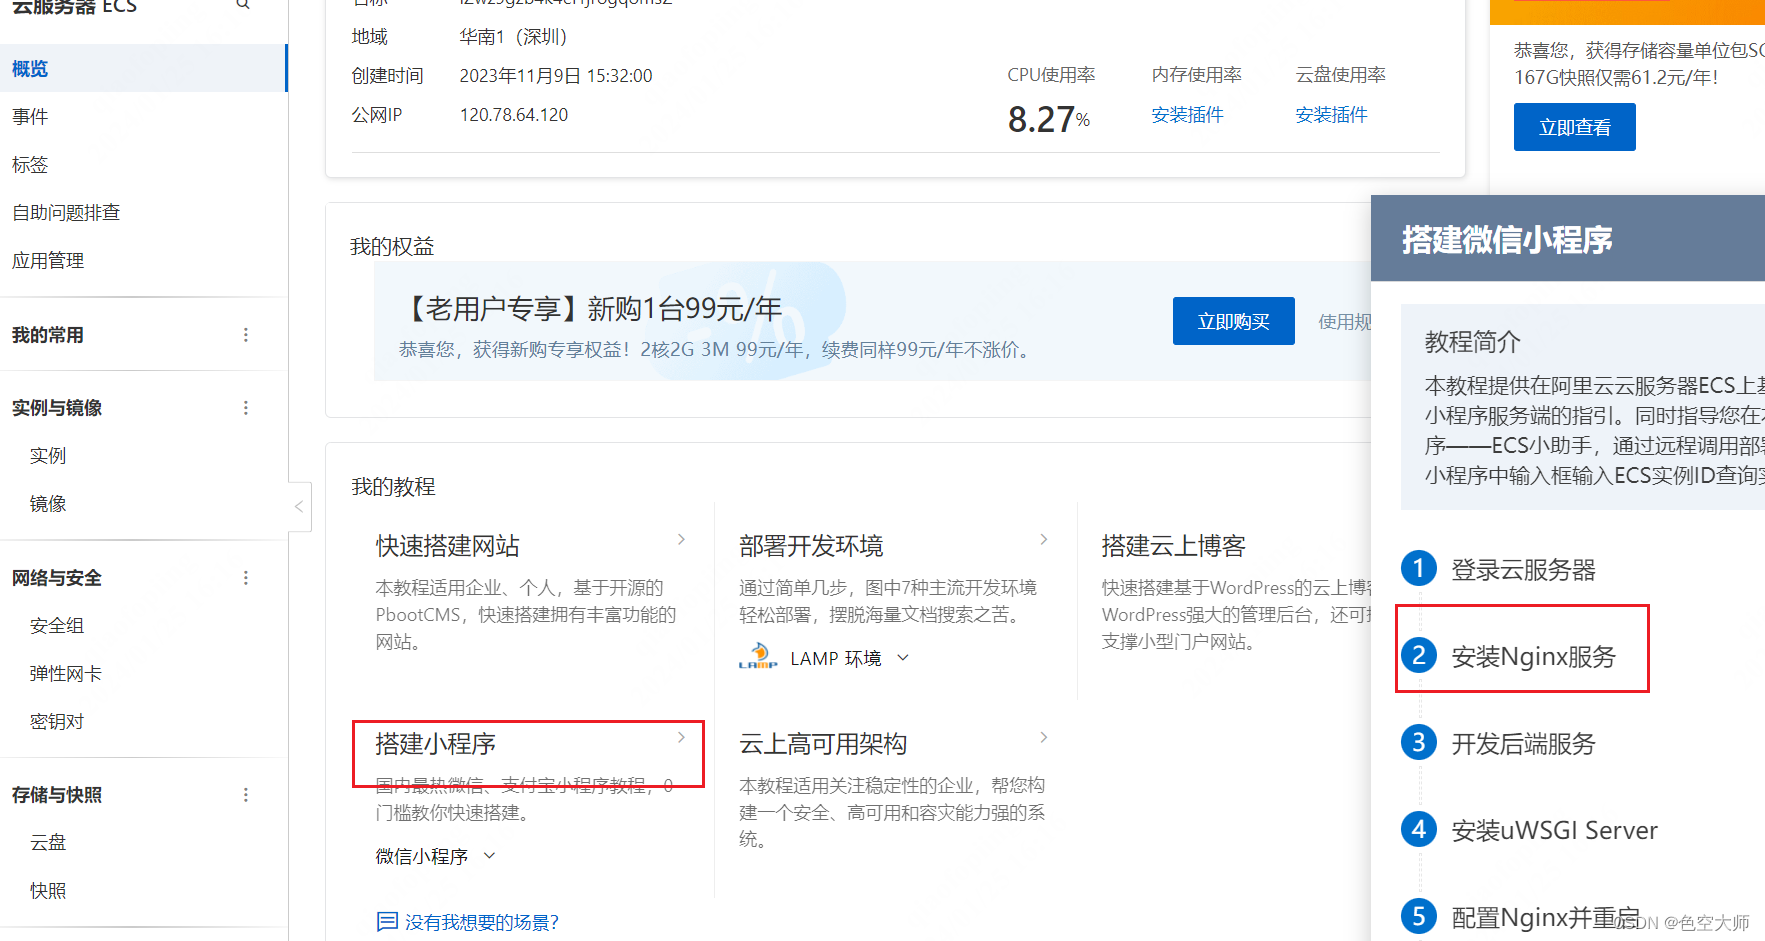Open the 快速搭建网站 tutorial
The image size is (1765, 941).
[x=447, y=546]
